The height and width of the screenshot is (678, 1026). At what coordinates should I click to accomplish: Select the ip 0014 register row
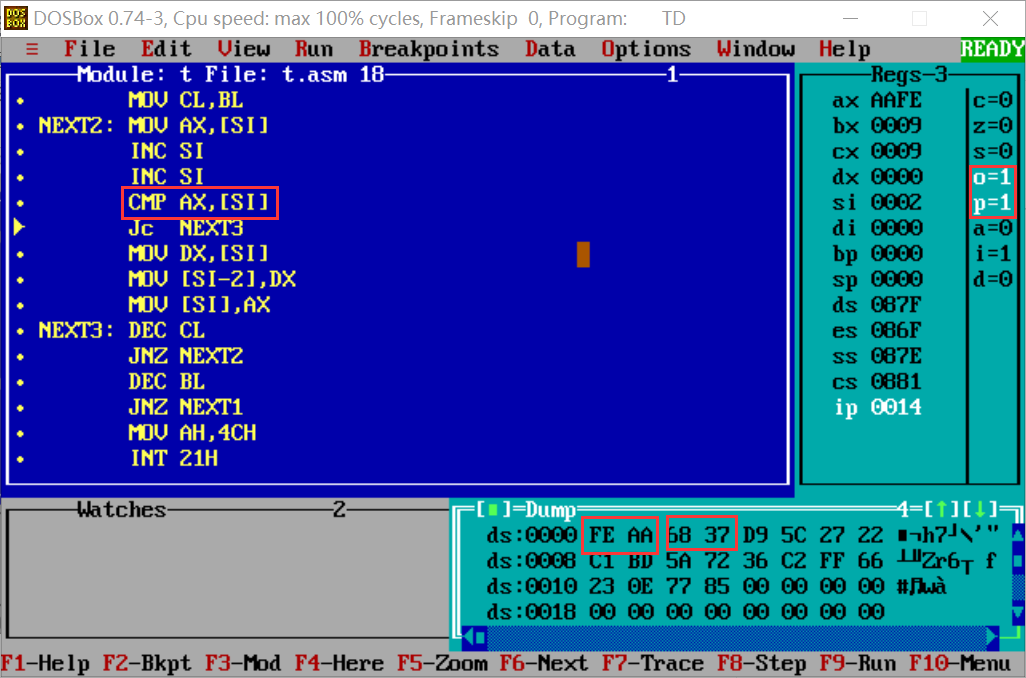(x=877, y=407)
